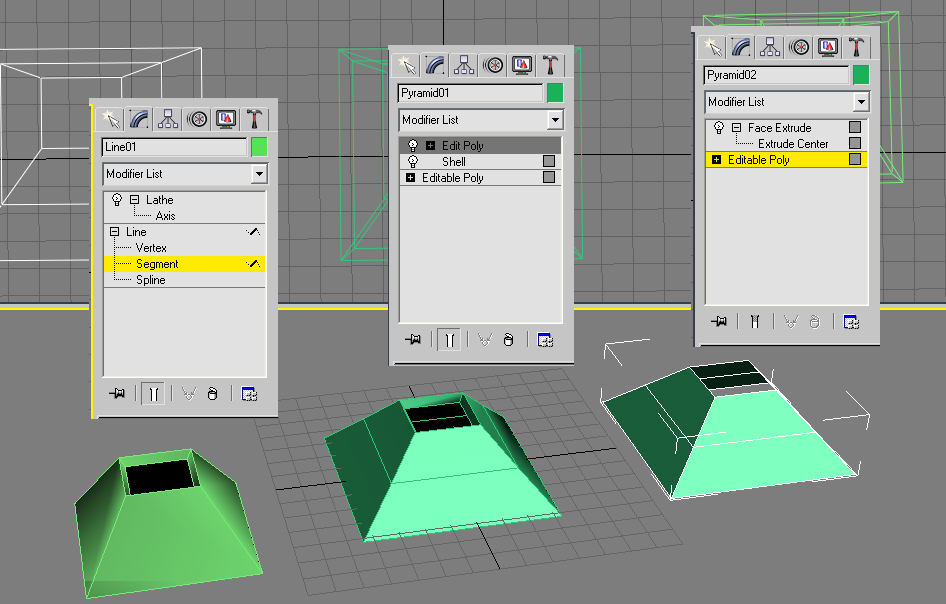
Task: Click Configure Modifier Sets in Pyramid01 panel
Action: [x=545, y=340]
